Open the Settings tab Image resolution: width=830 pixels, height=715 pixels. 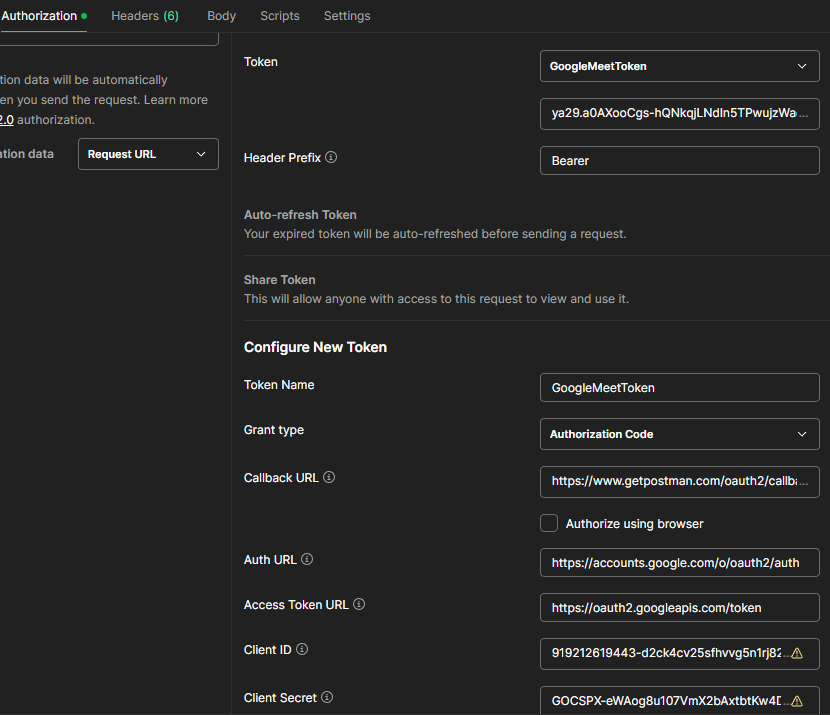pos(347,16)
